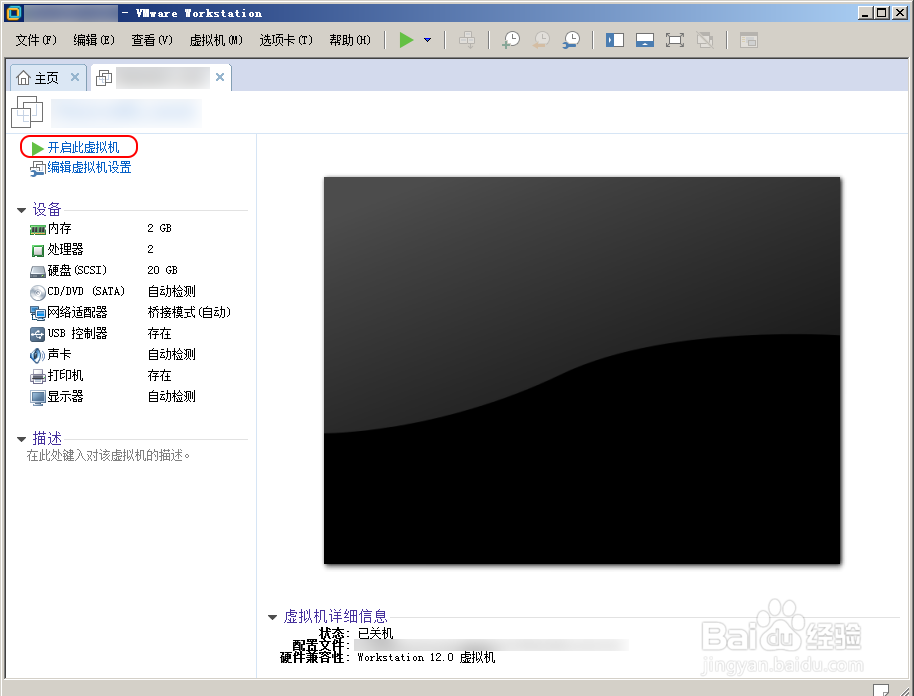Open the 选项卡(T) menu

pyautogui.click(x=286, y=40)
